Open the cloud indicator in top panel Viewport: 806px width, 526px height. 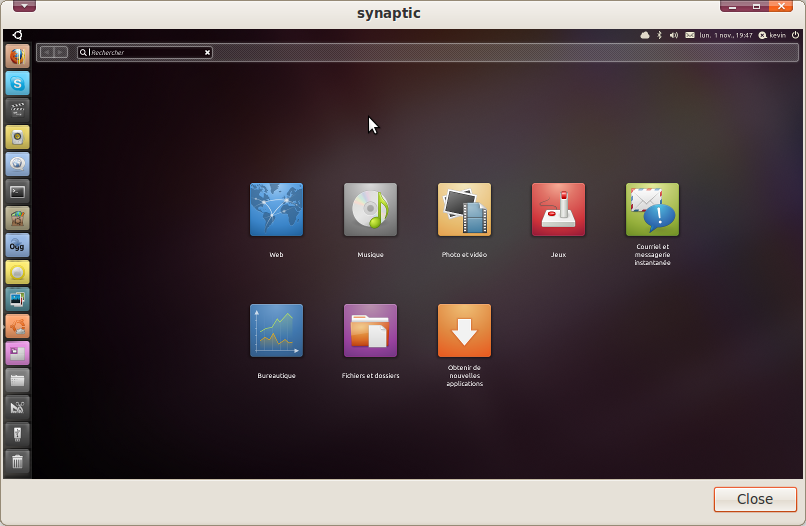645,35
